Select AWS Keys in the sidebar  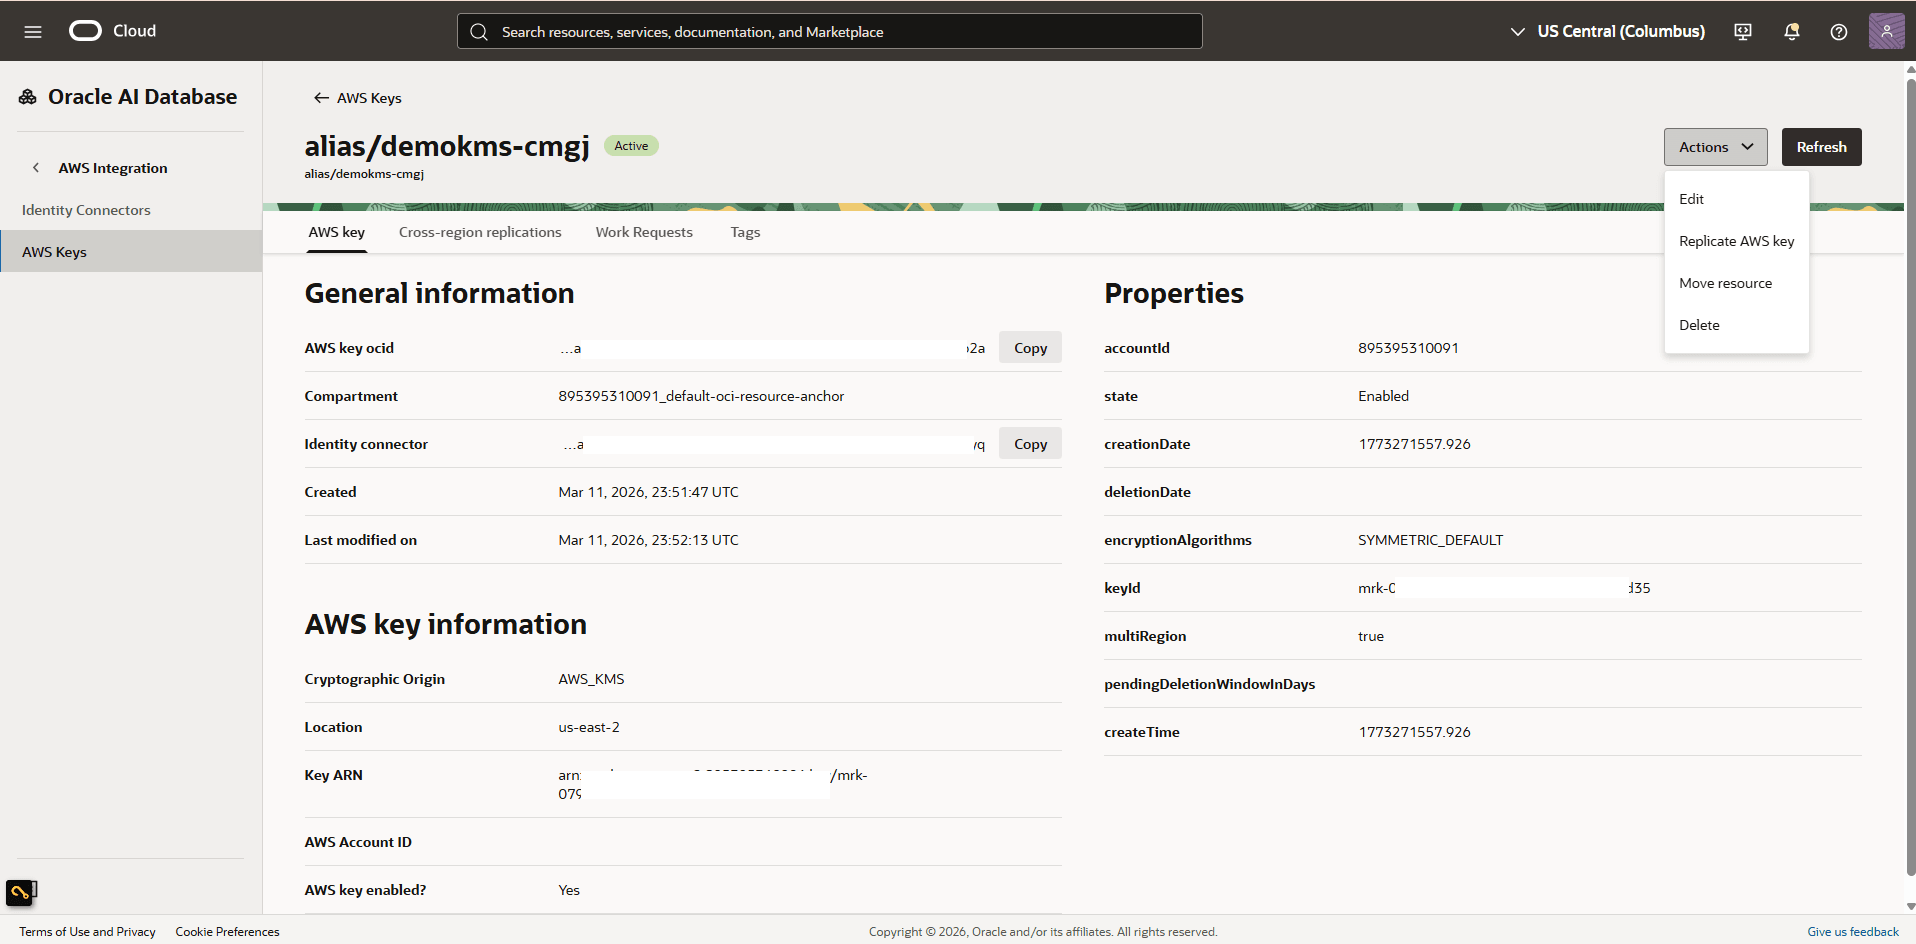(x=131, y=252)
